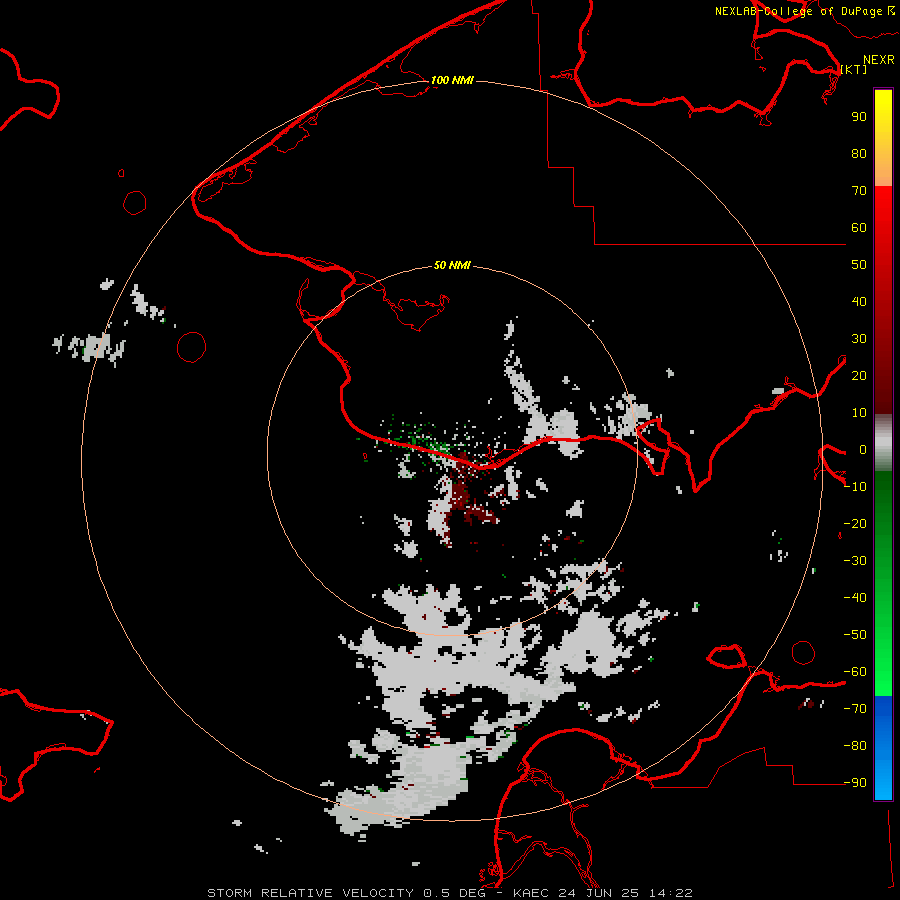Click the 0 value on velocity scale
This screenshot has width=900, height=900.
863,450
